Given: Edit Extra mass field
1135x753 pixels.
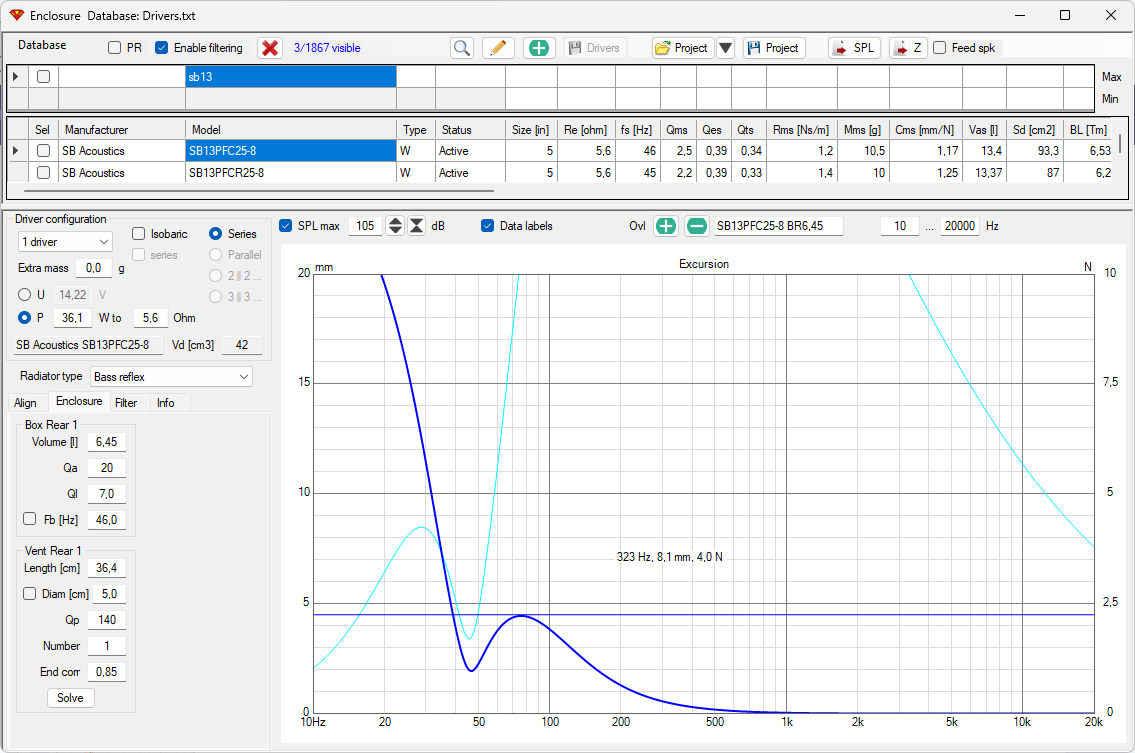Looking at the screenshot, I should 93,268.
